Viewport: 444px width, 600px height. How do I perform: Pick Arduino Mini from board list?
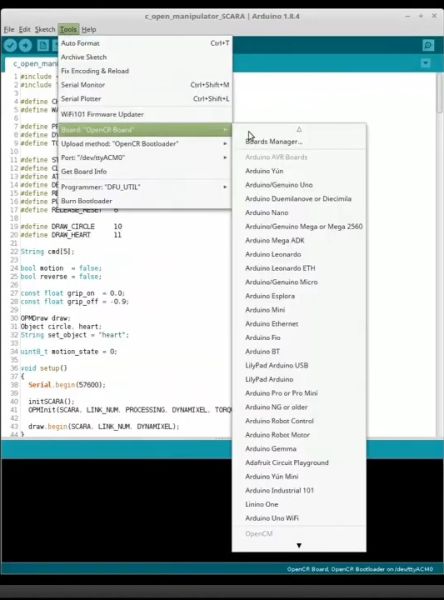[299, 310]
